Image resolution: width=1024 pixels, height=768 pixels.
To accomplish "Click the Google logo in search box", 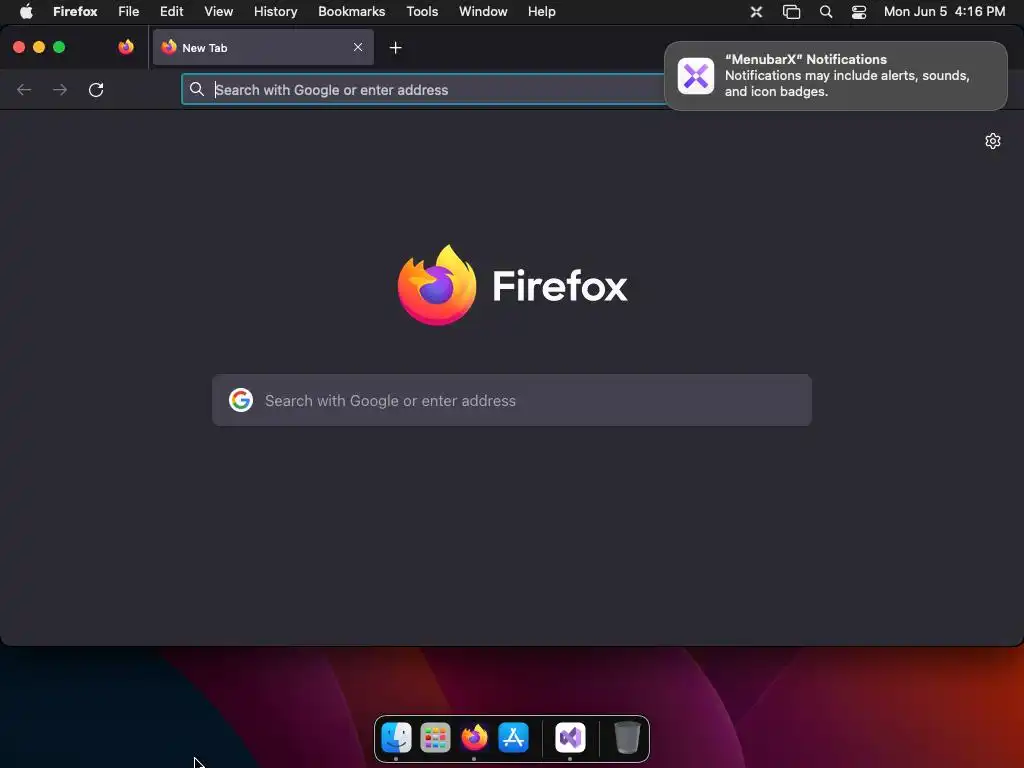I will tap(241, 400).
